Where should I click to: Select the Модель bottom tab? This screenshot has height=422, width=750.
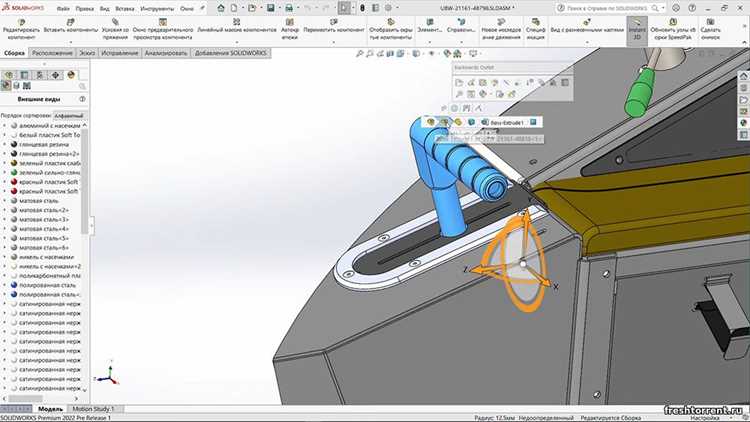50,409
